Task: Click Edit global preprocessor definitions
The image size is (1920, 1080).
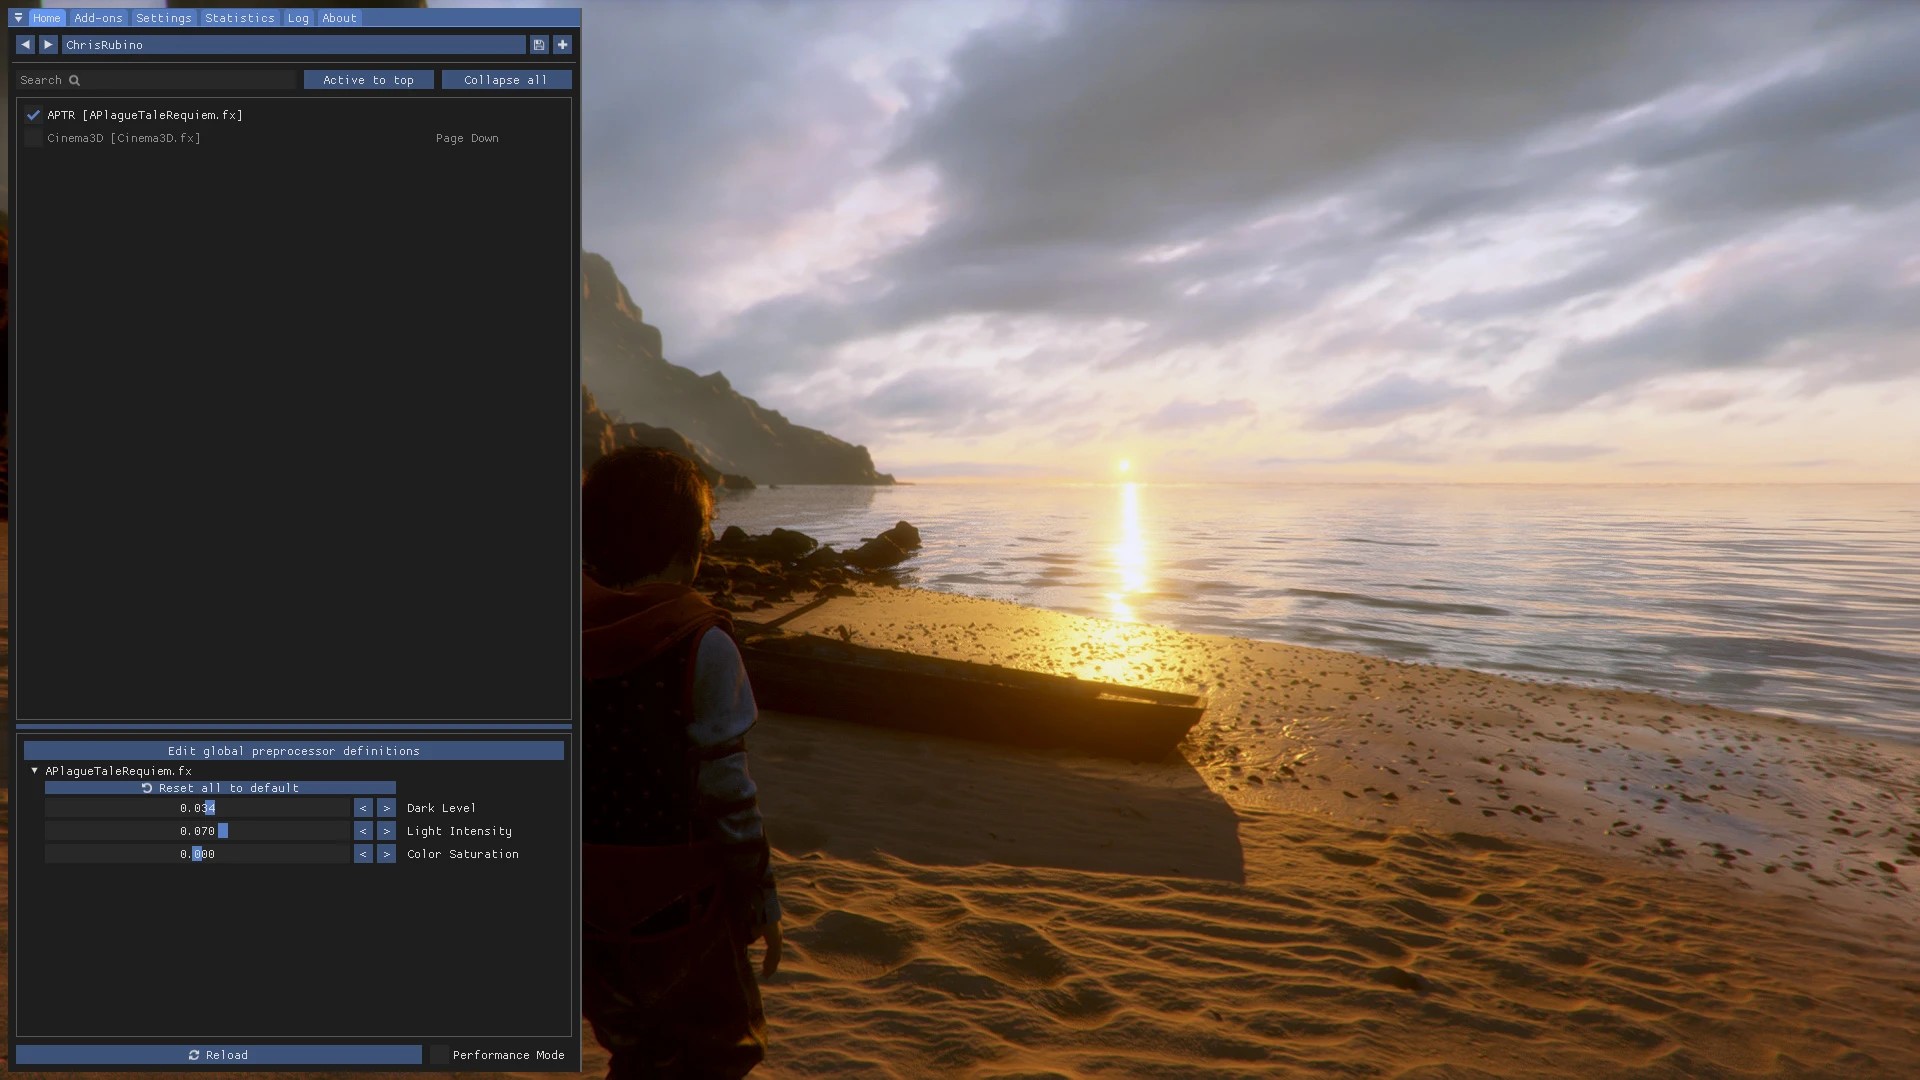Action: tap(294, 751)
